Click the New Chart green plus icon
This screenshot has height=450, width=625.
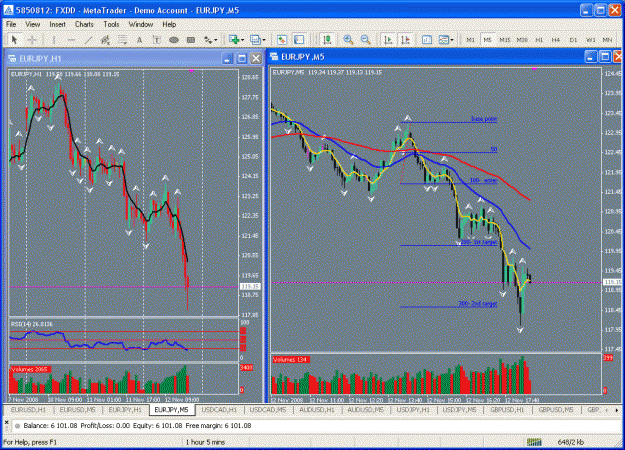(x=234, y=39)
